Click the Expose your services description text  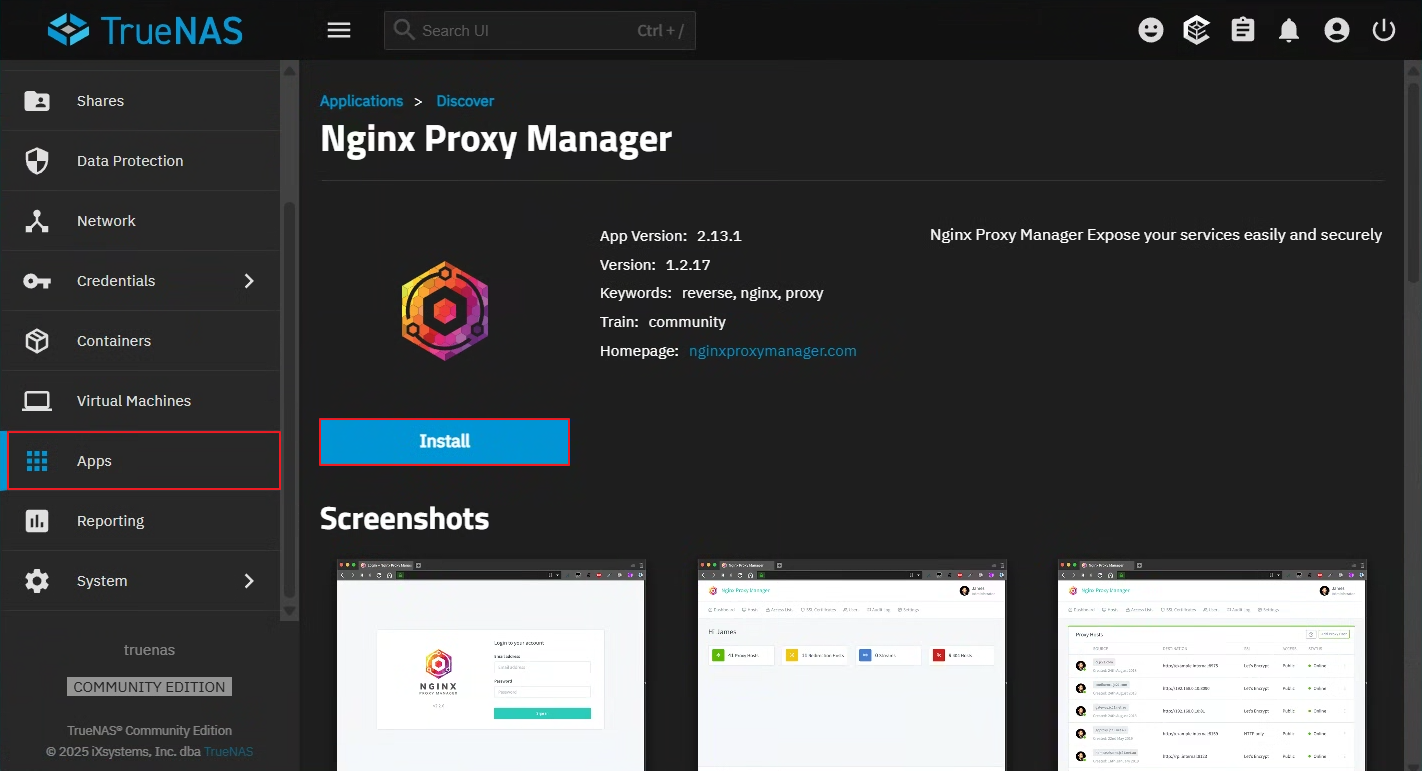pos(1156,235)
